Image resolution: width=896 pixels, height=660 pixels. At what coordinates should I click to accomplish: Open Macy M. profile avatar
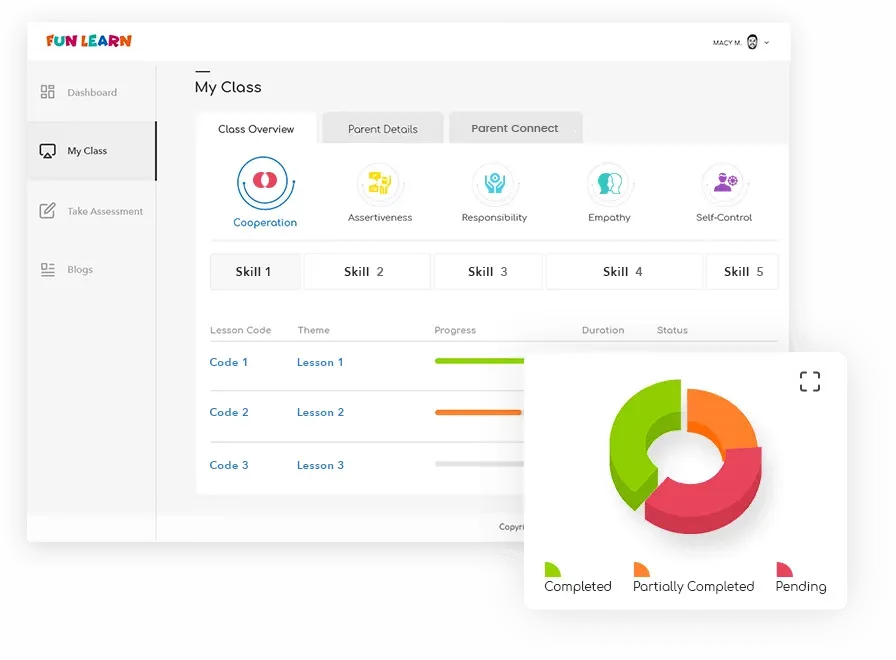tap(752, 42)
